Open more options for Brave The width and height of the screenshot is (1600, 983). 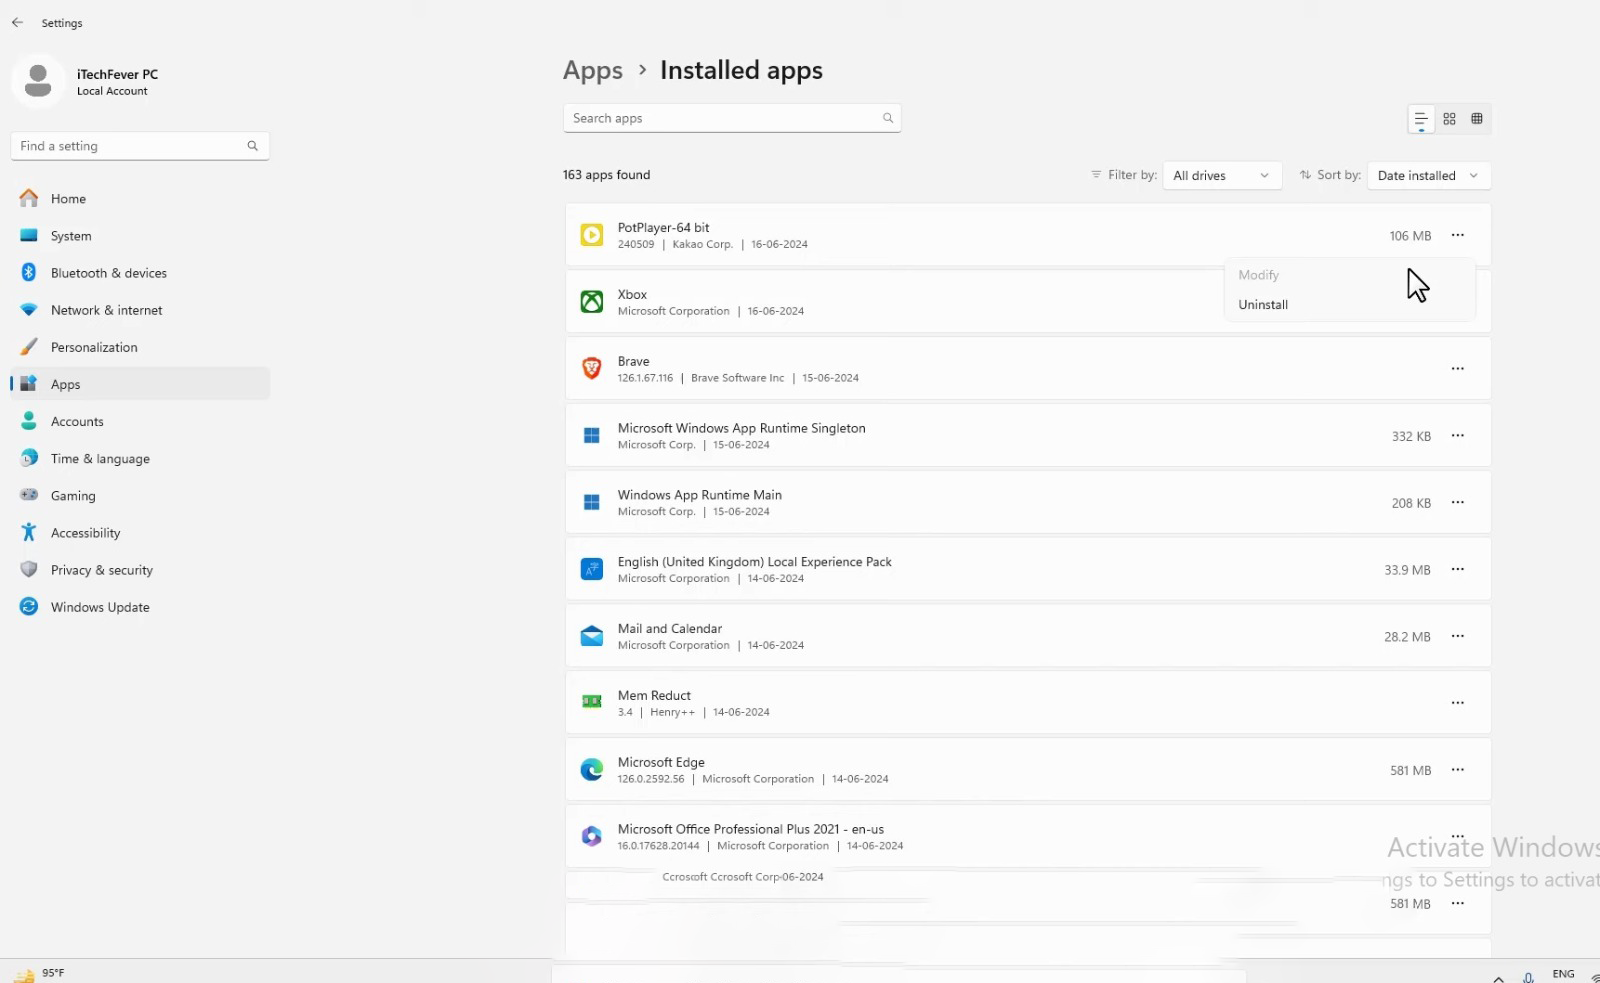(1458, 369)
